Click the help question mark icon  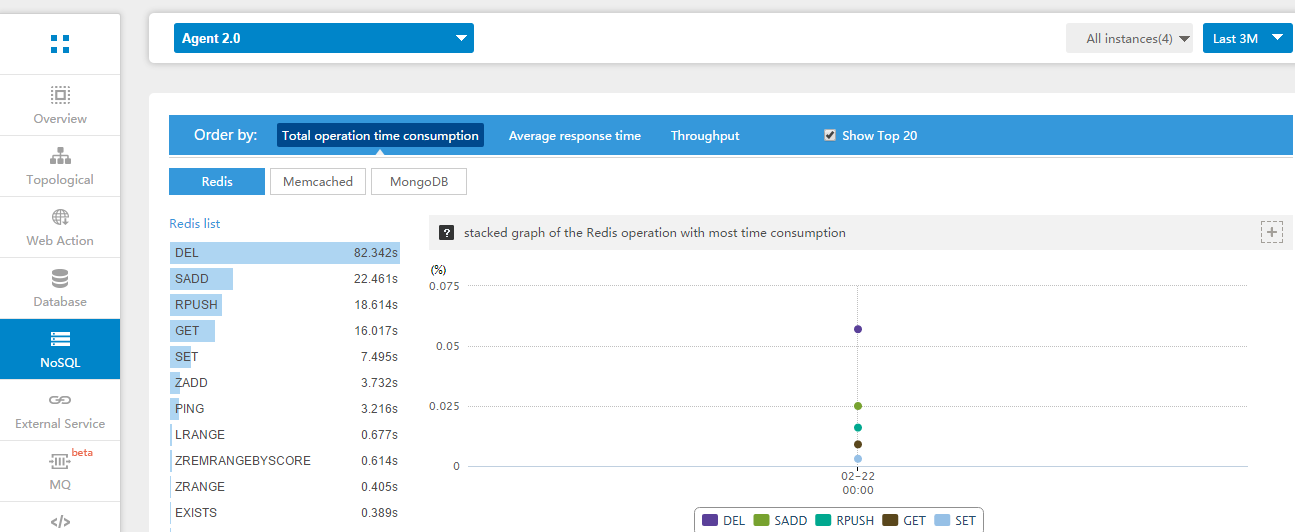click(447, 233)
